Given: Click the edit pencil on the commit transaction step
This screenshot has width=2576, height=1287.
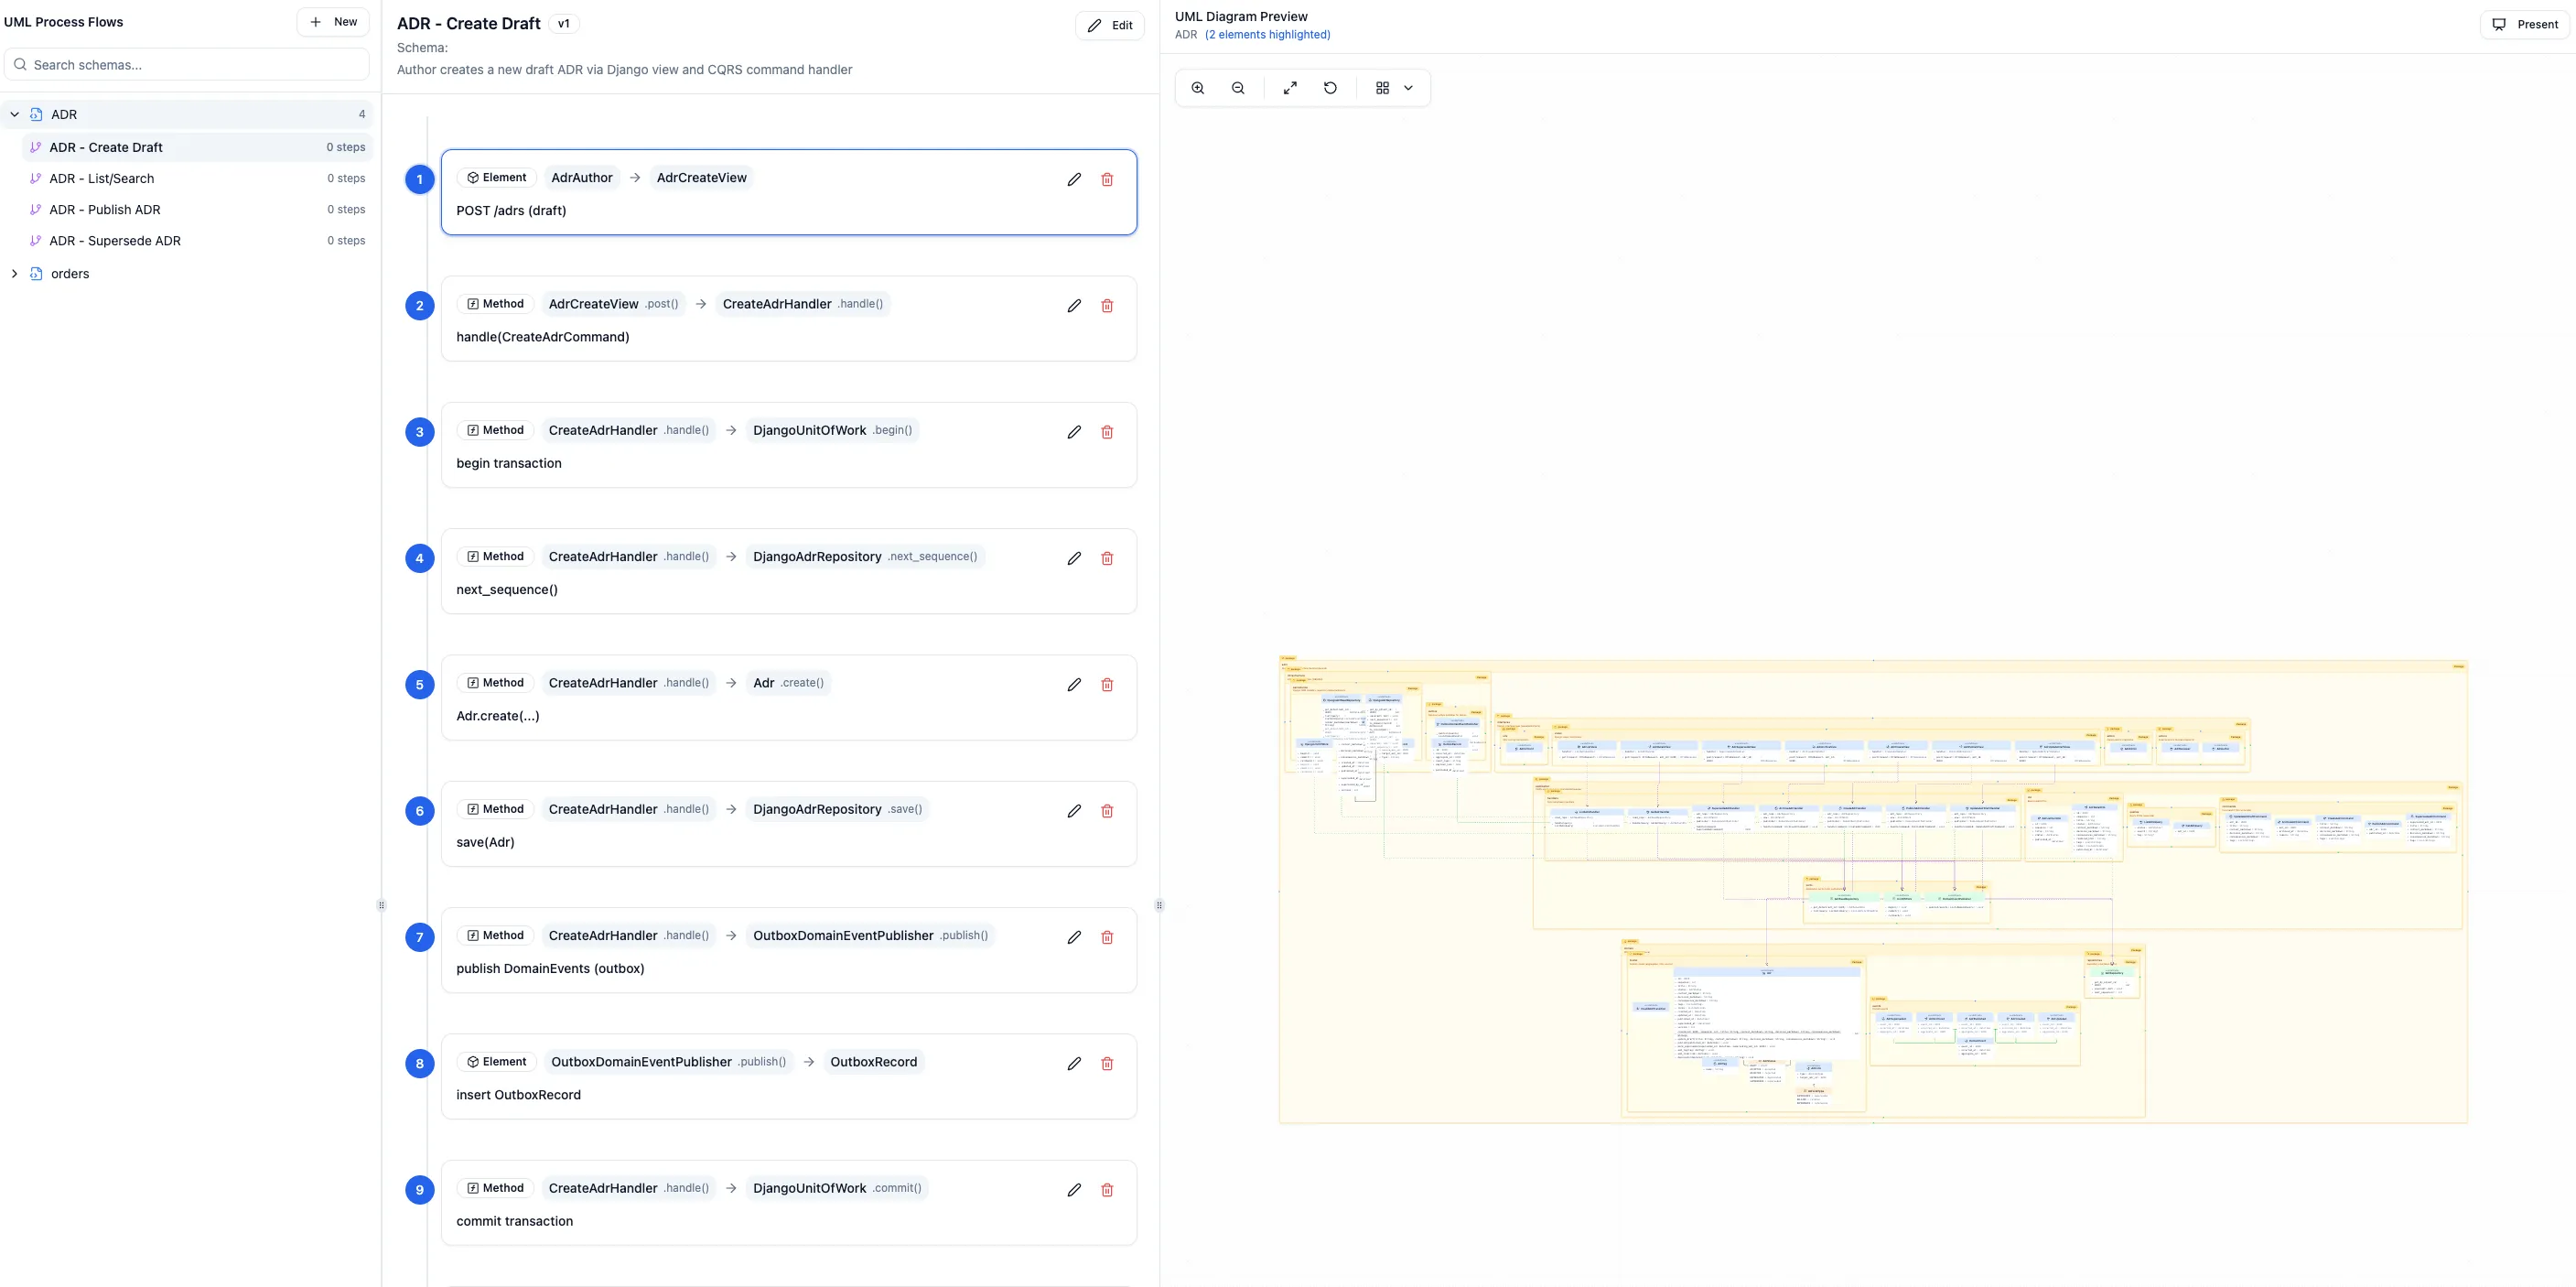Looking at the screenshot, I should click(x=1074, y=1190).
